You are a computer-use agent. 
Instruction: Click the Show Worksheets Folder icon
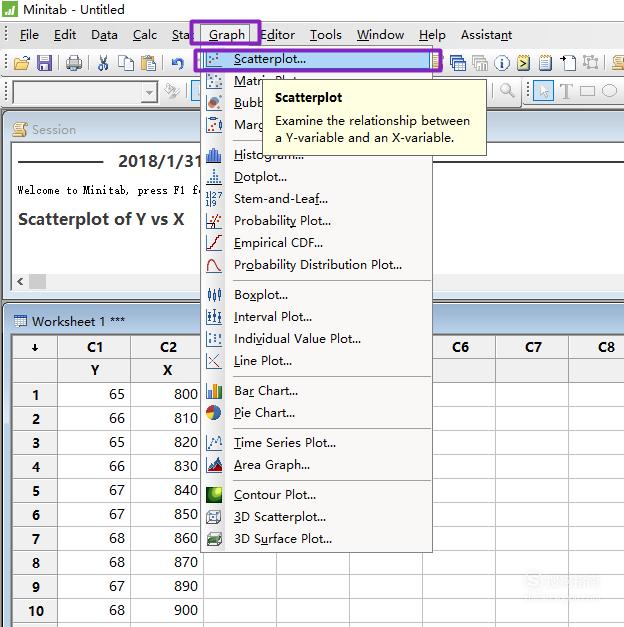click(x=458, y=63)
